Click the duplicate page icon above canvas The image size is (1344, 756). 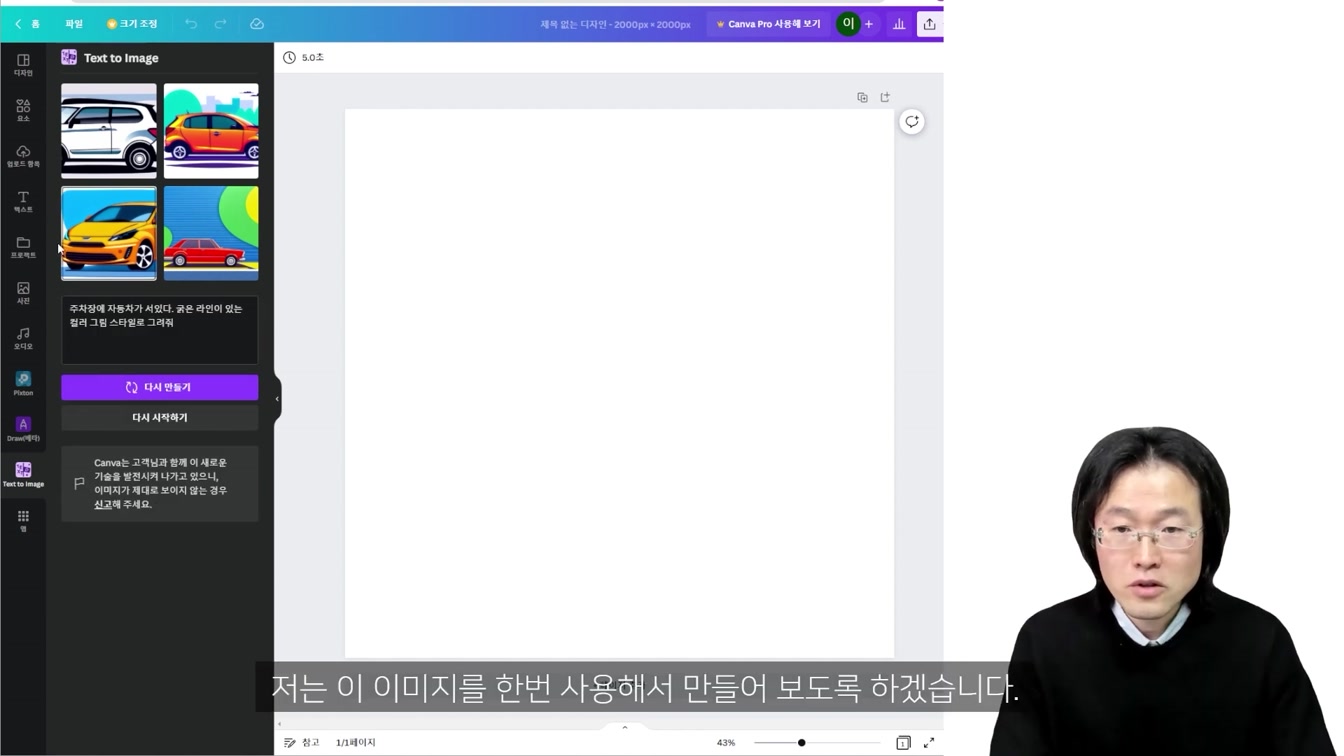click(862, 97)
